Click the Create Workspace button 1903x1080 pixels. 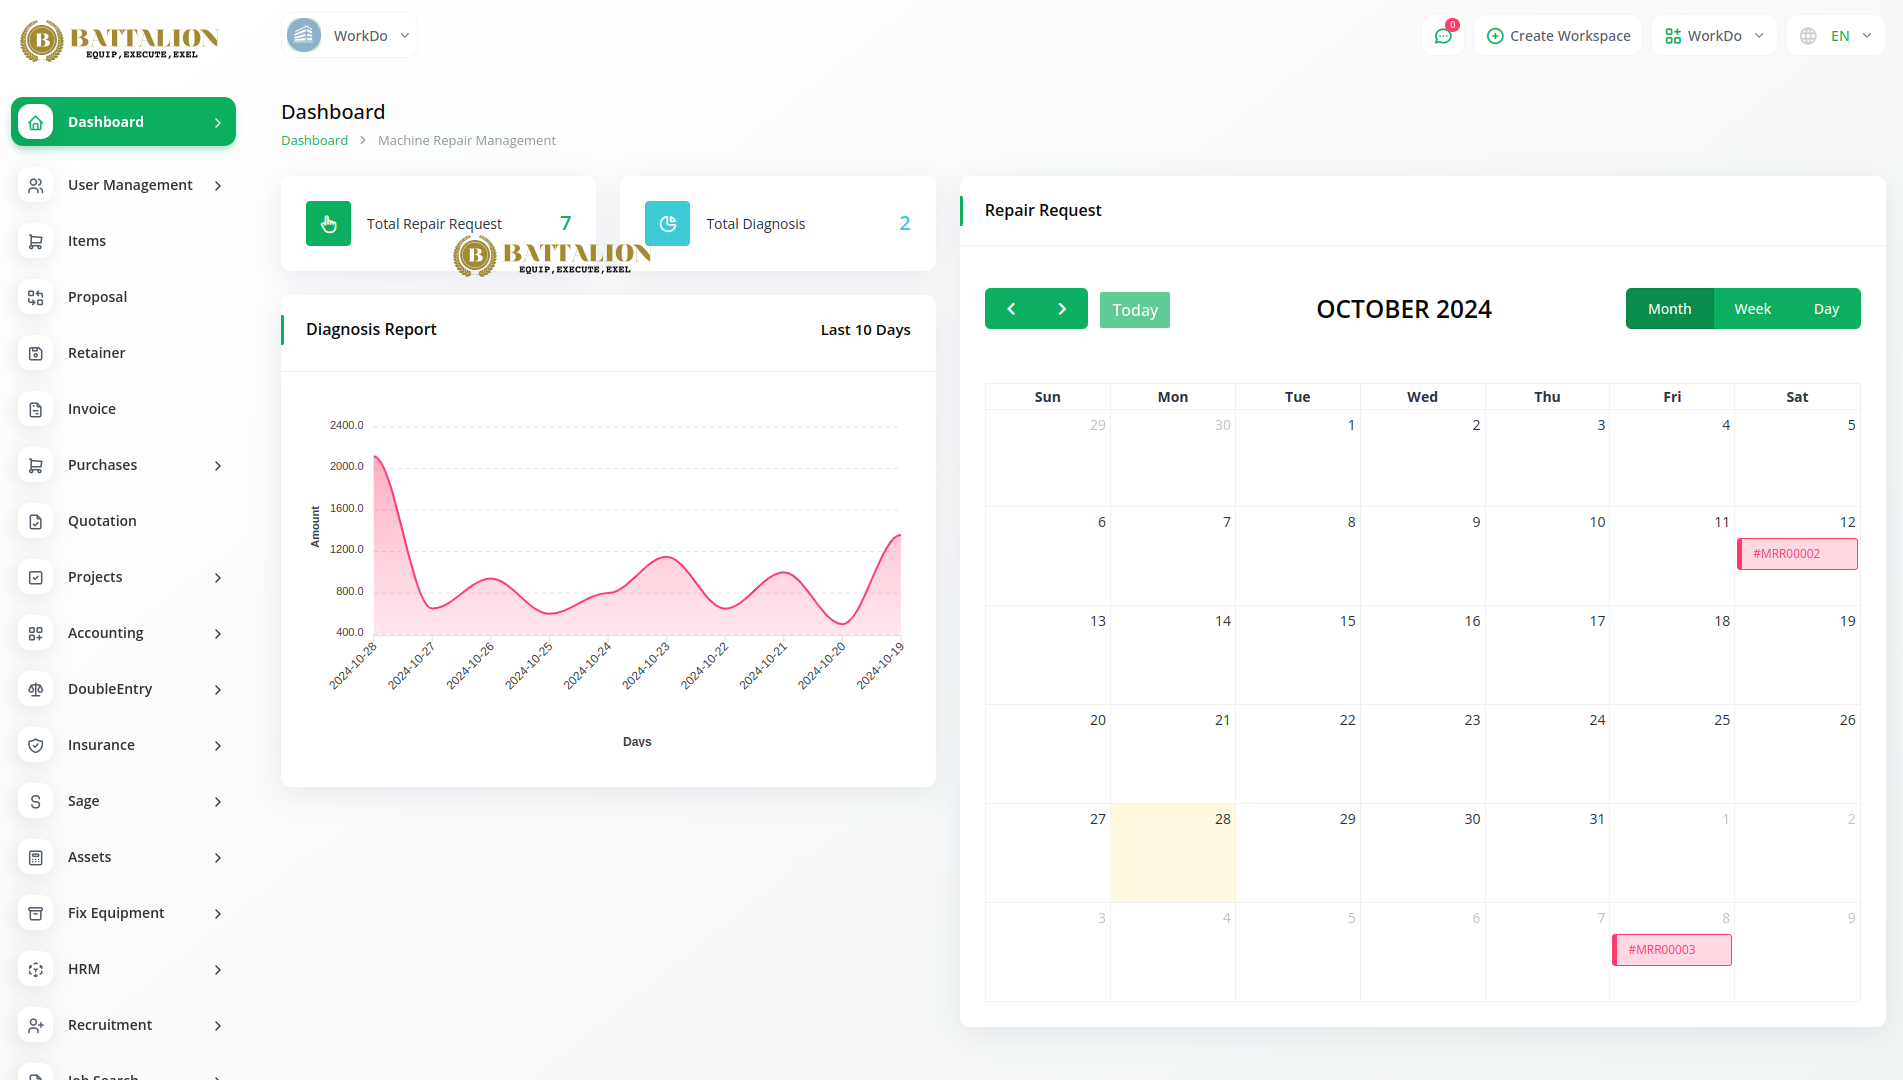[x=1558, y=36]
